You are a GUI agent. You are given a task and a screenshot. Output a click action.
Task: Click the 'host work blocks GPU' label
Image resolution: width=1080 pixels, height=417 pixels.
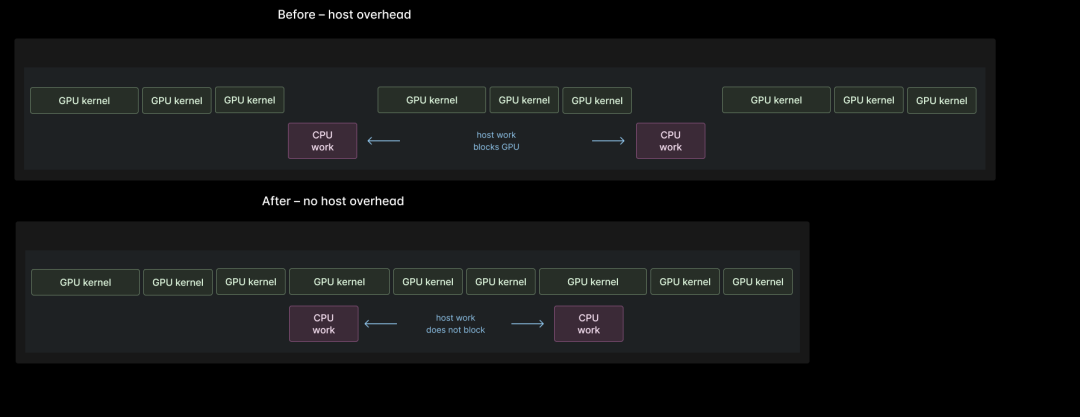coord(496,141)
